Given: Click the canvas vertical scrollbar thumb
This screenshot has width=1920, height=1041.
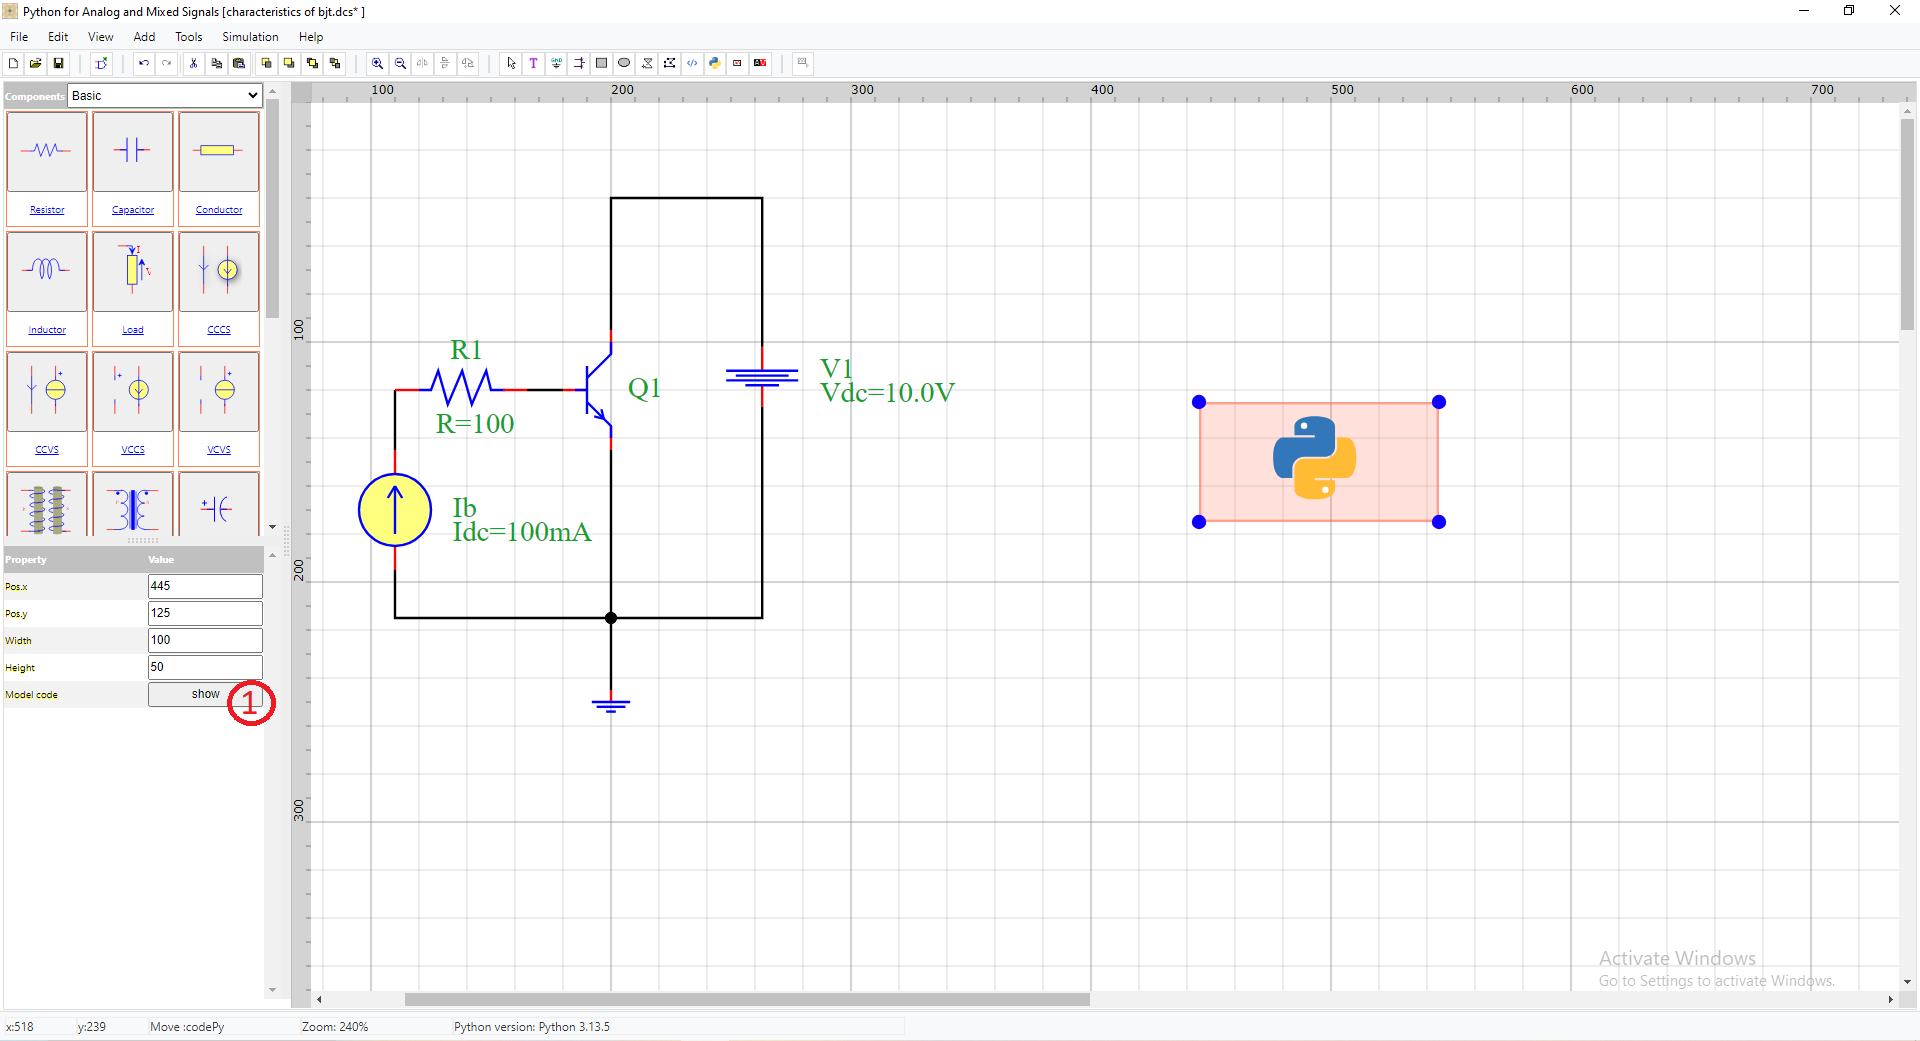Looking at the screenshot, I should [x=1907, y=224].
